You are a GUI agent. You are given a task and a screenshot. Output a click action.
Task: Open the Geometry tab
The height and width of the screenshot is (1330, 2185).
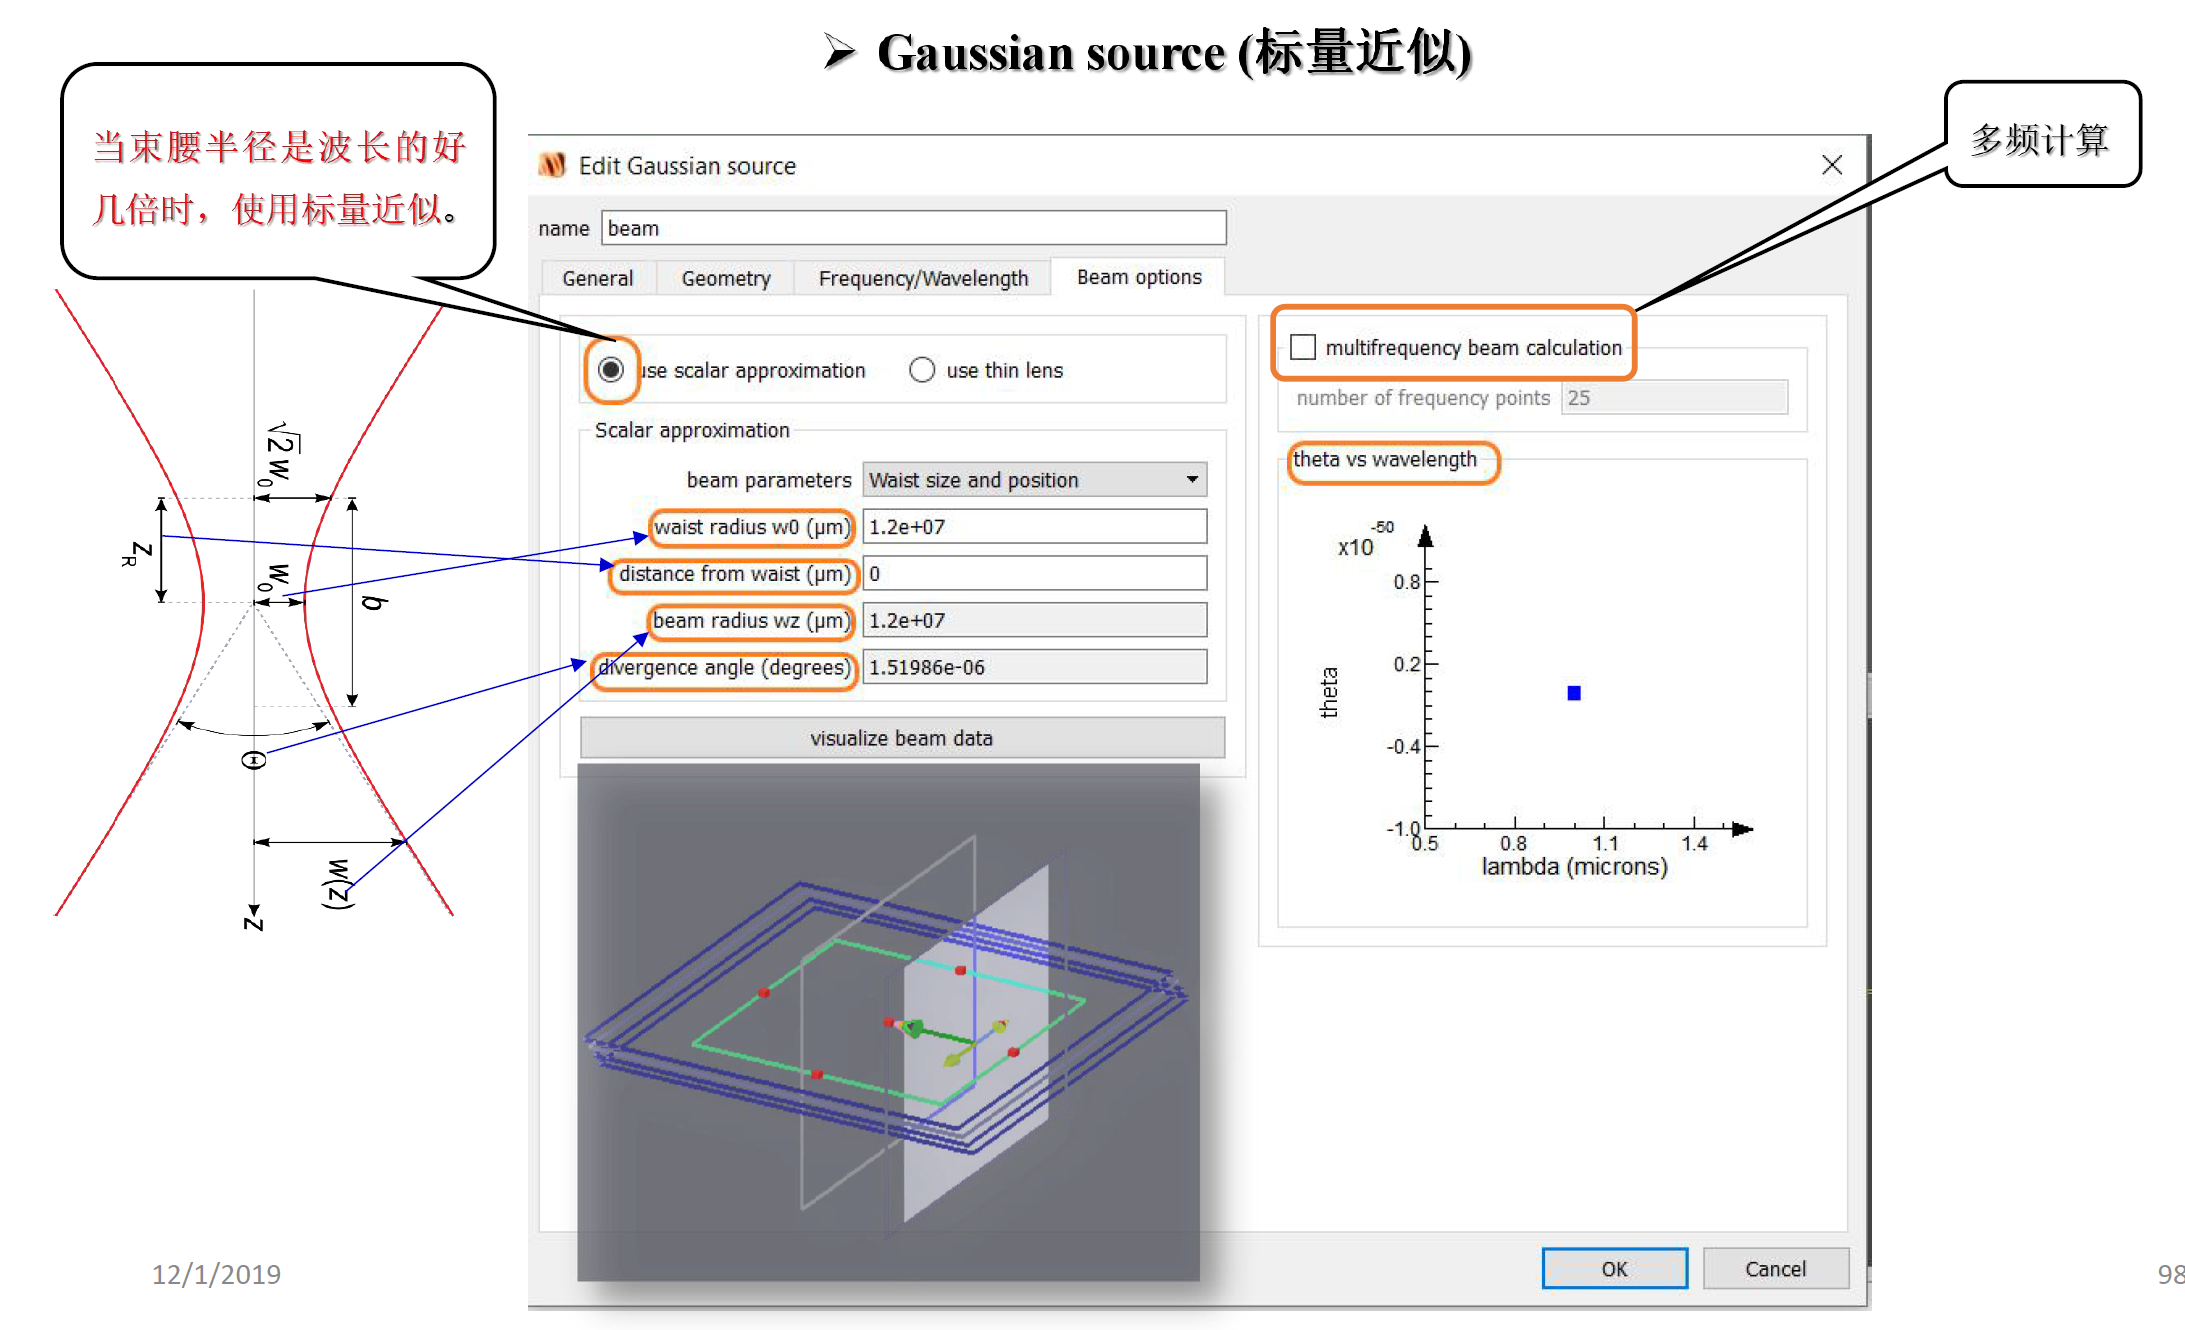pyautogui.click(x=725, y=278)
